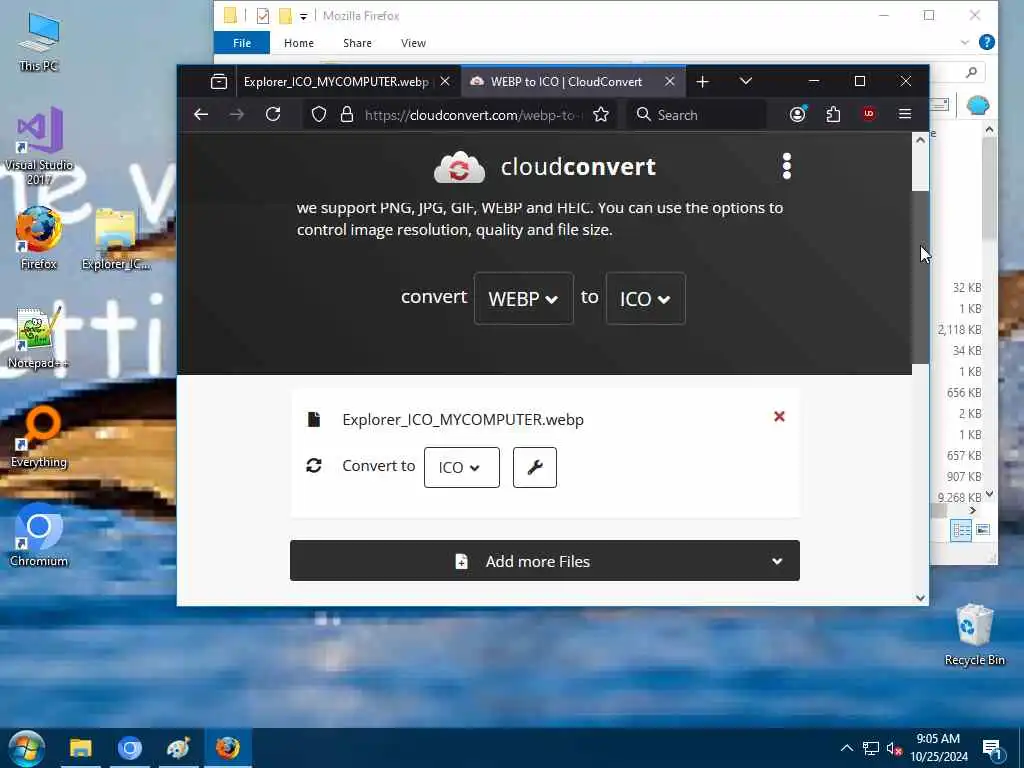Image resolution: width=1024 pixels, height=768 pixels.
Task: Open Firefox tracking protection shield
Action: tap(319, 115)
